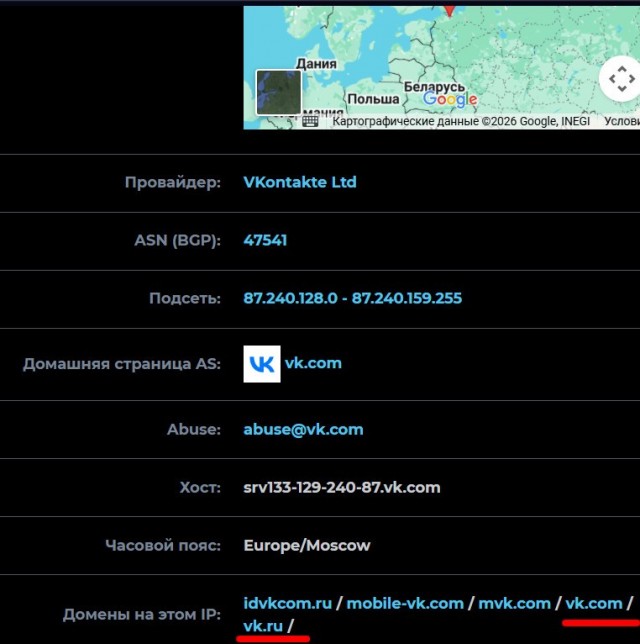Select time zone value Europe/Moscow
The image size is (640, 644).
tap(307, 545)
